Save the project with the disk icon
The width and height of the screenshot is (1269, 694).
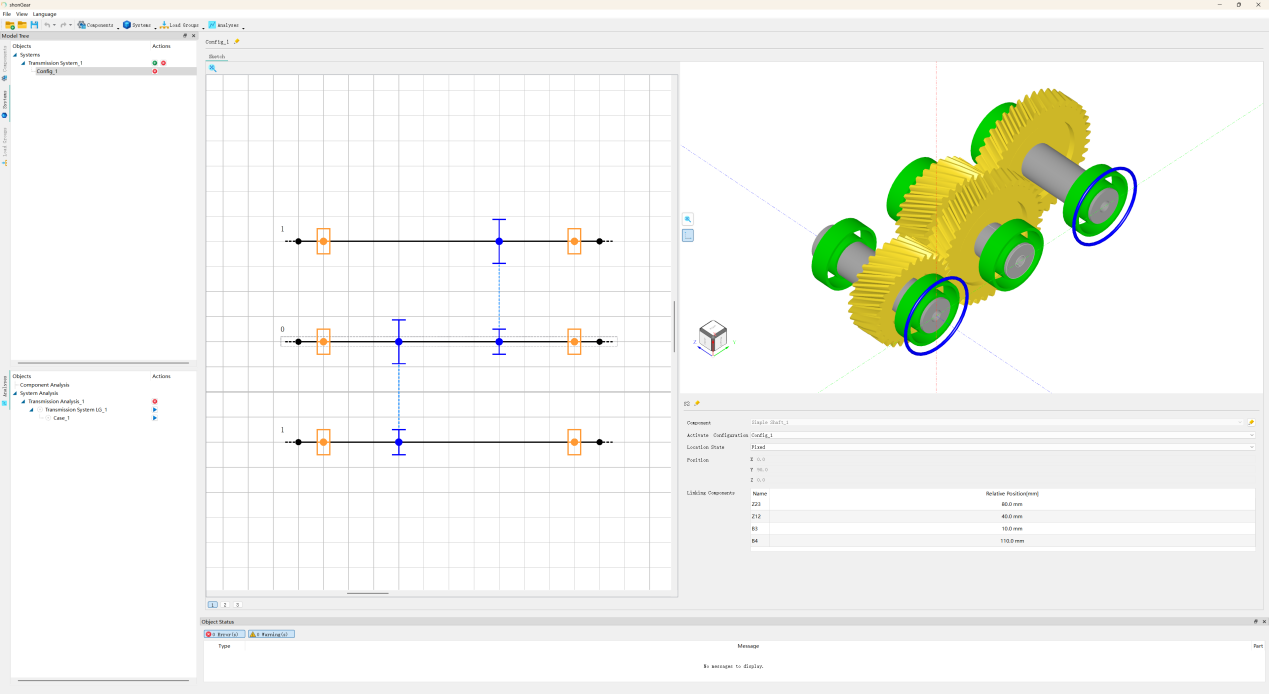coord(34,24)
